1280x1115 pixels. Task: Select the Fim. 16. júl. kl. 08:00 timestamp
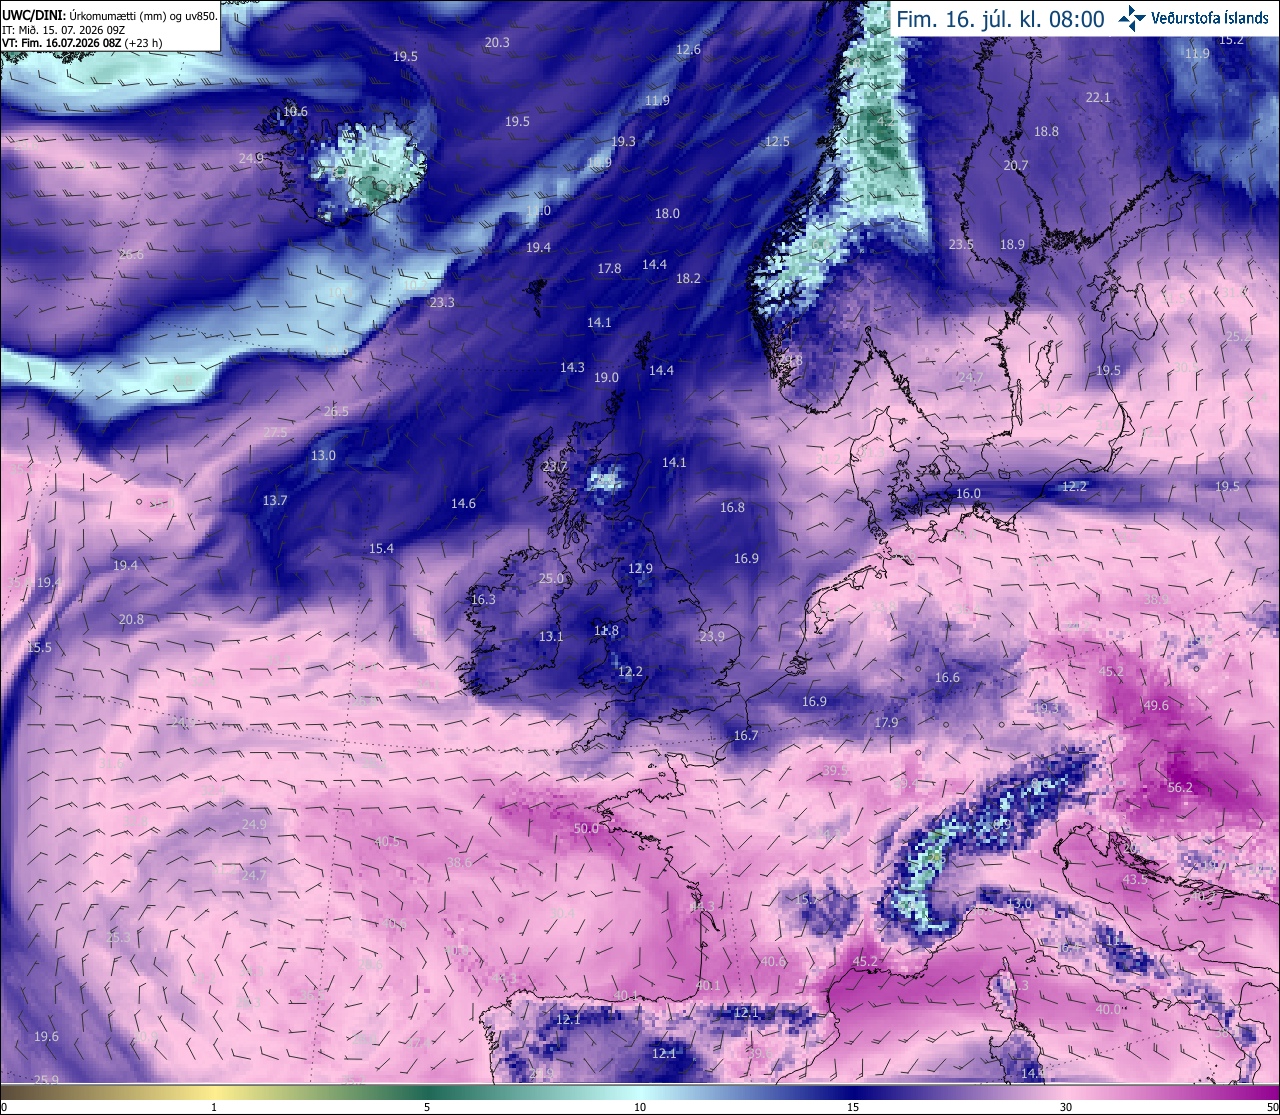coord(1000,19)
